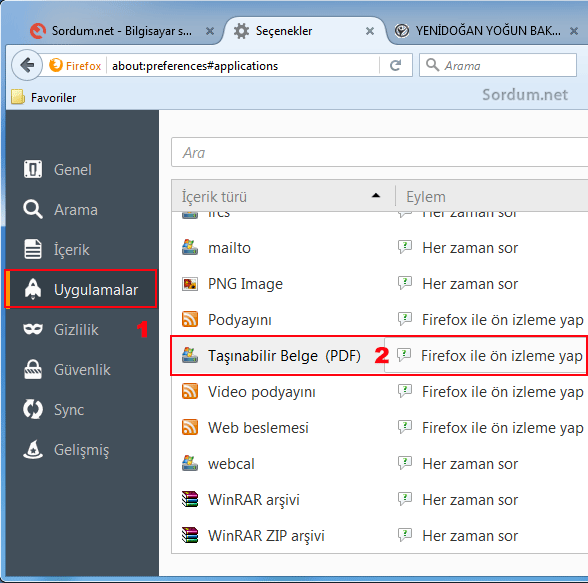The width and height of the screenshot is (588, 583).
Task: Select the Uygulamalar rocket icon
Action: [x=33, y=289]
